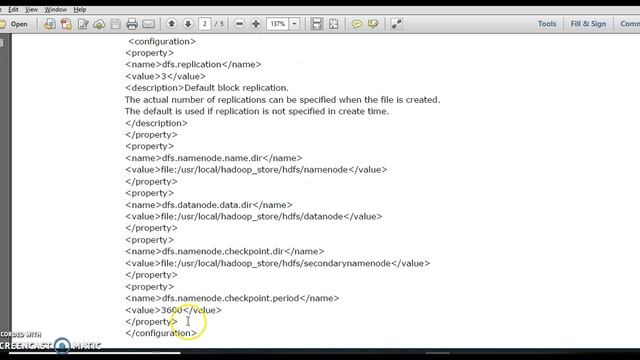
Task: Go to next page arrow
Action: point(188,24)
